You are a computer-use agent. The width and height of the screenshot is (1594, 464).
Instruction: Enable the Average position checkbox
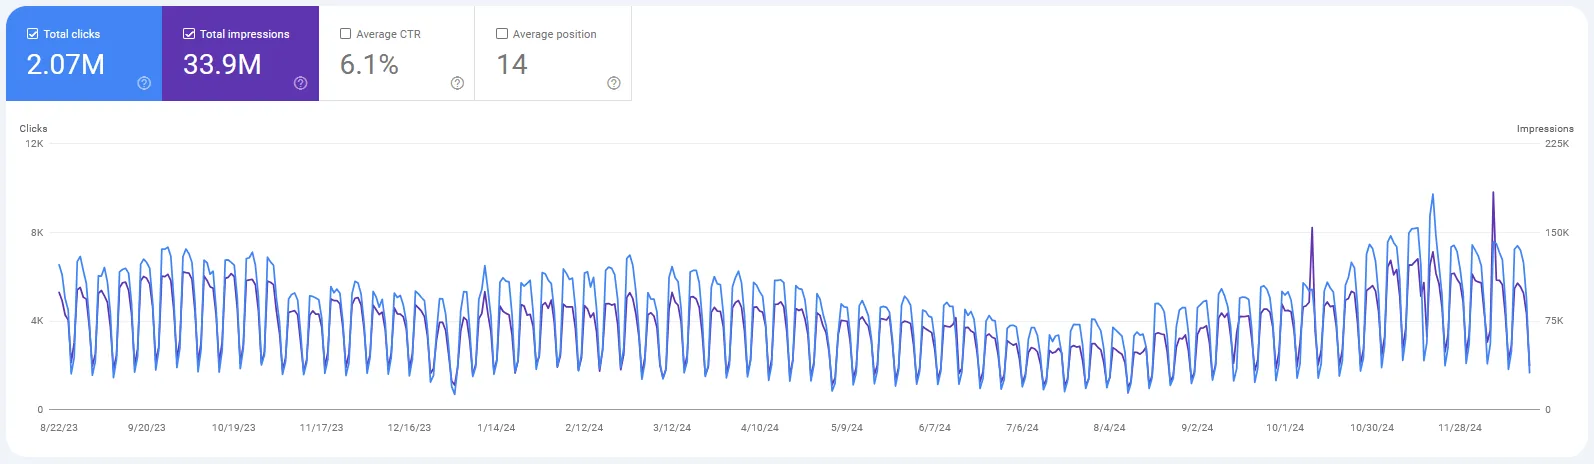[502, 34]
